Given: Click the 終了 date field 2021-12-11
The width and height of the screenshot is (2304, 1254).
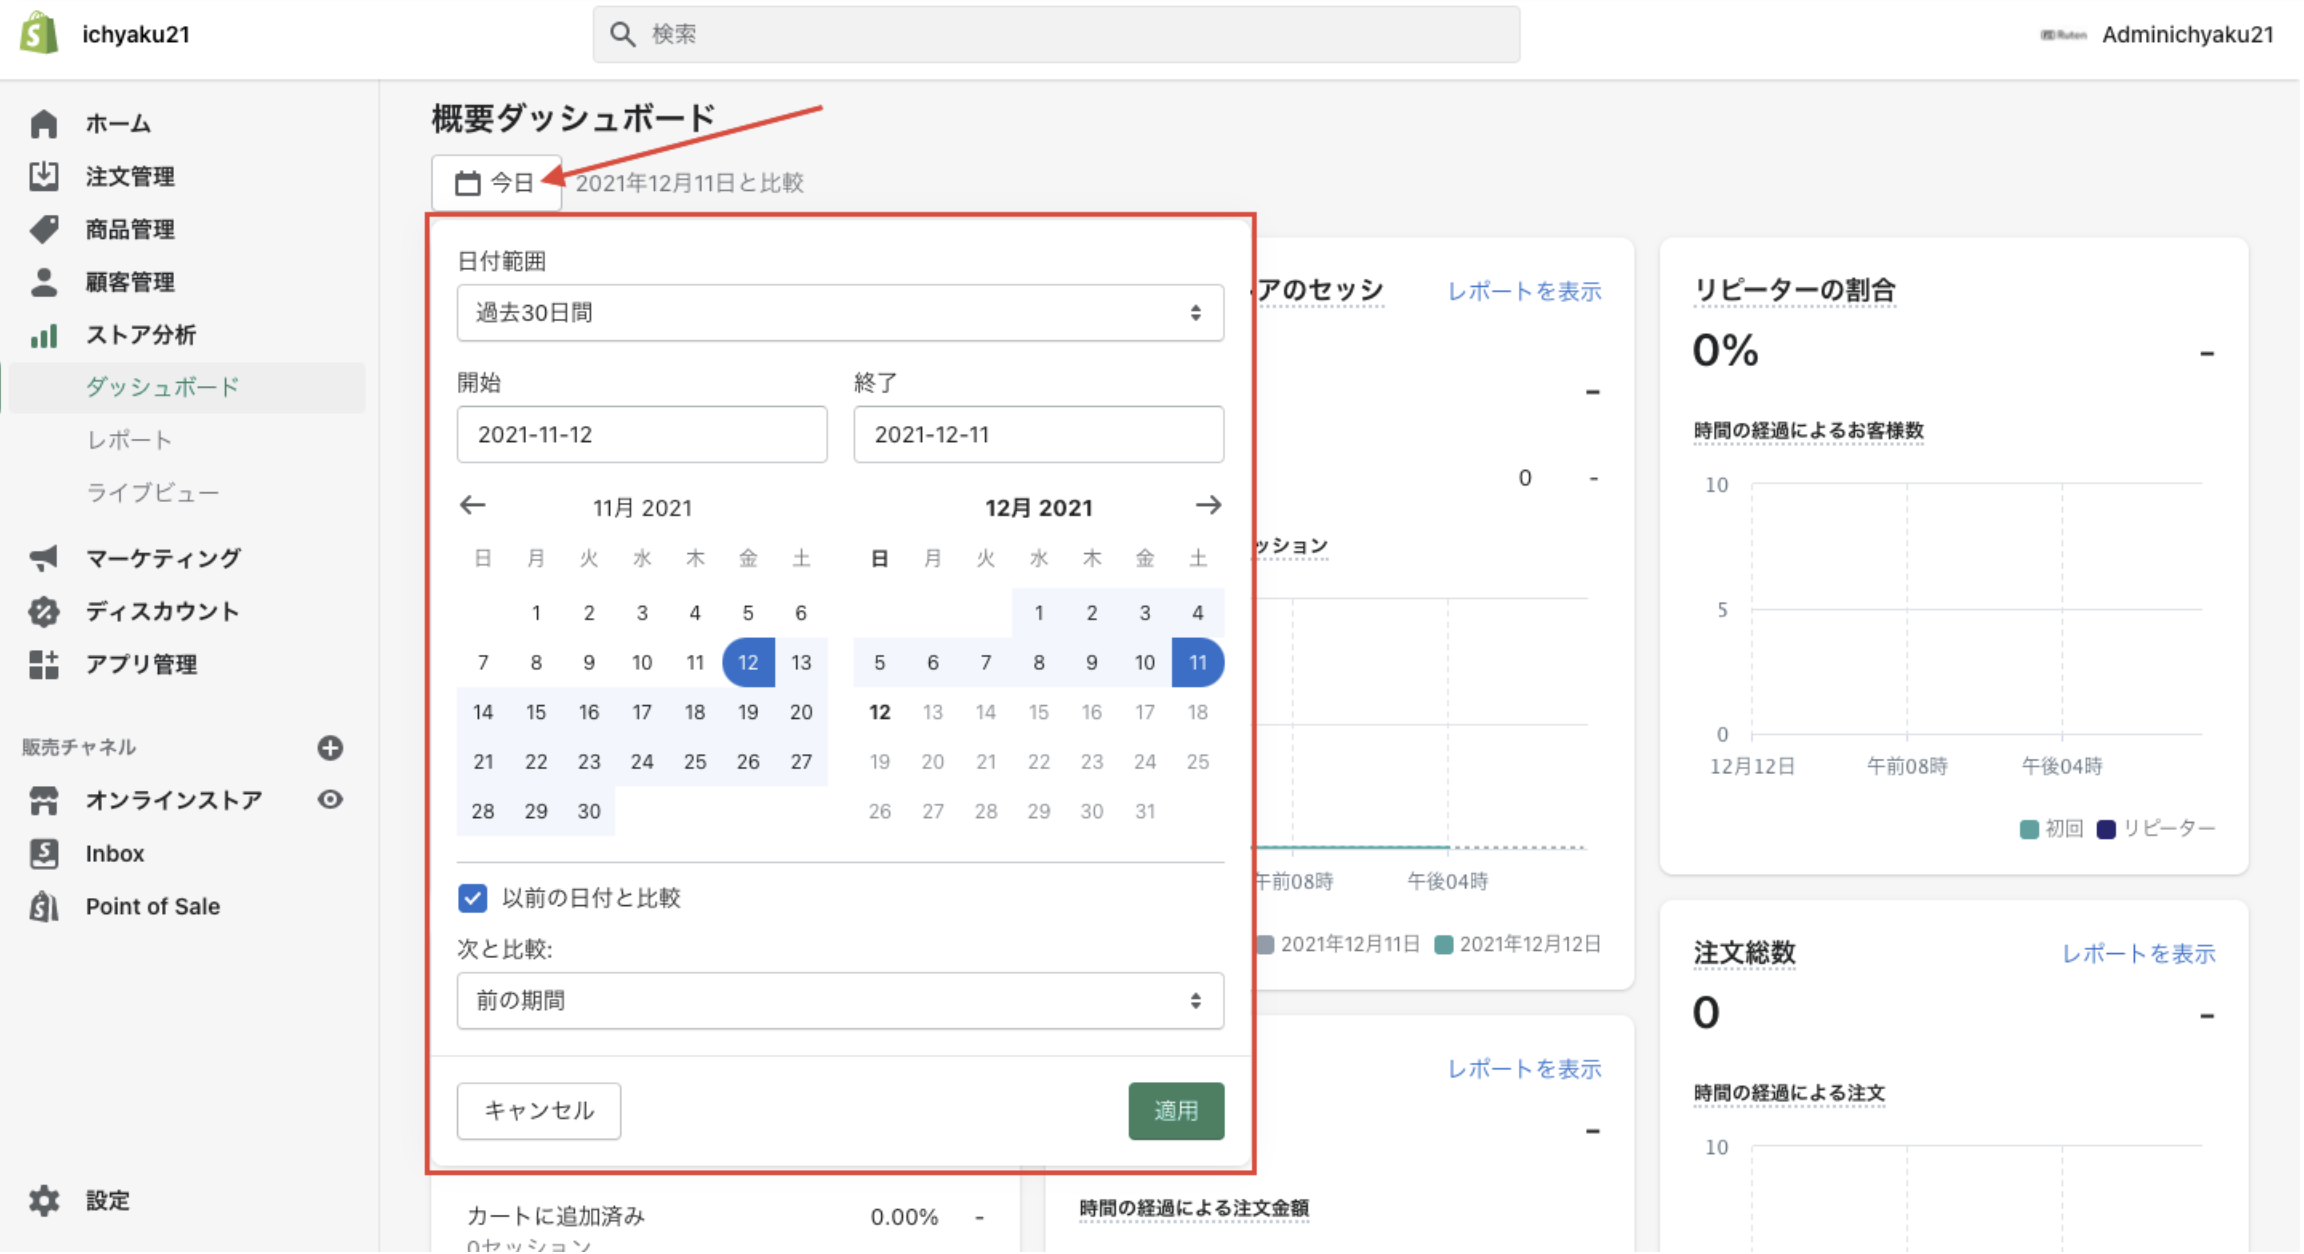Looking at the screenshot, I should pos(1038,434).
